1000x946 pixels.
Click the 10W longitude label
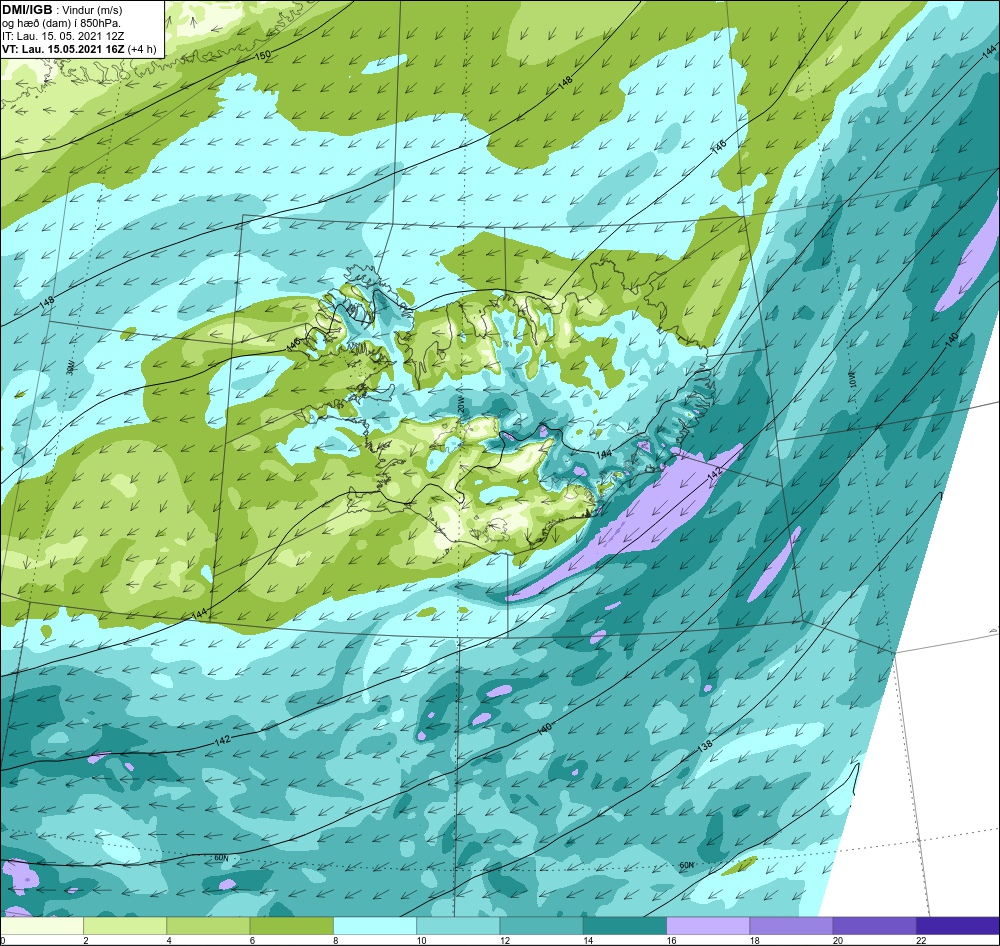pyautogui.click(x=853, y=380)
